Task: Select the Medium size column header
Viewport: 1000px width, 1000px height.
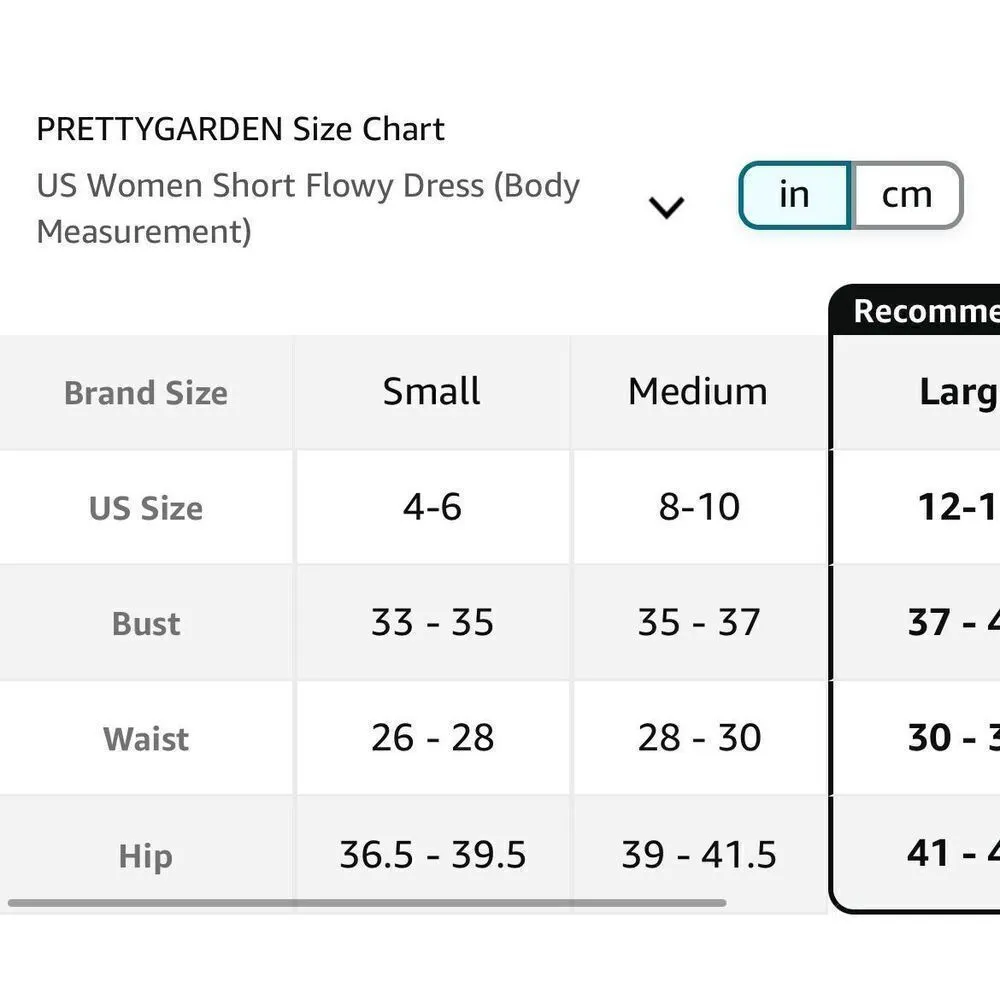Action: (x=697, y=392)
